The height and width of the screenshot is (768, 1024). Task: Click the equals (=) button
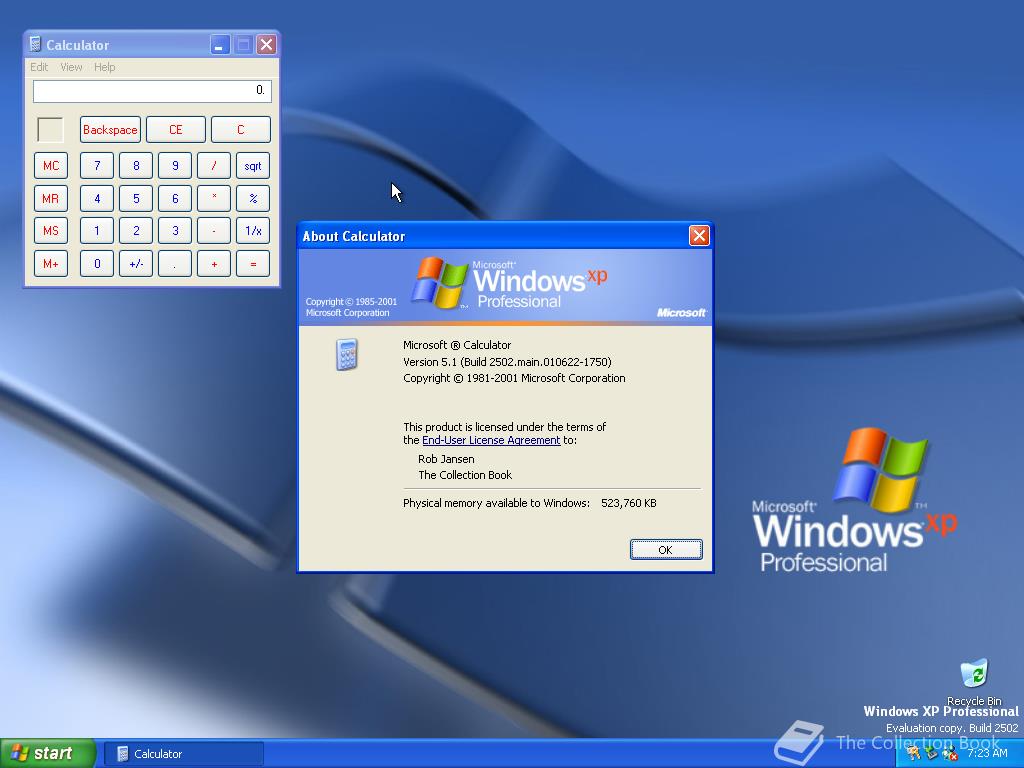(253, 264)
